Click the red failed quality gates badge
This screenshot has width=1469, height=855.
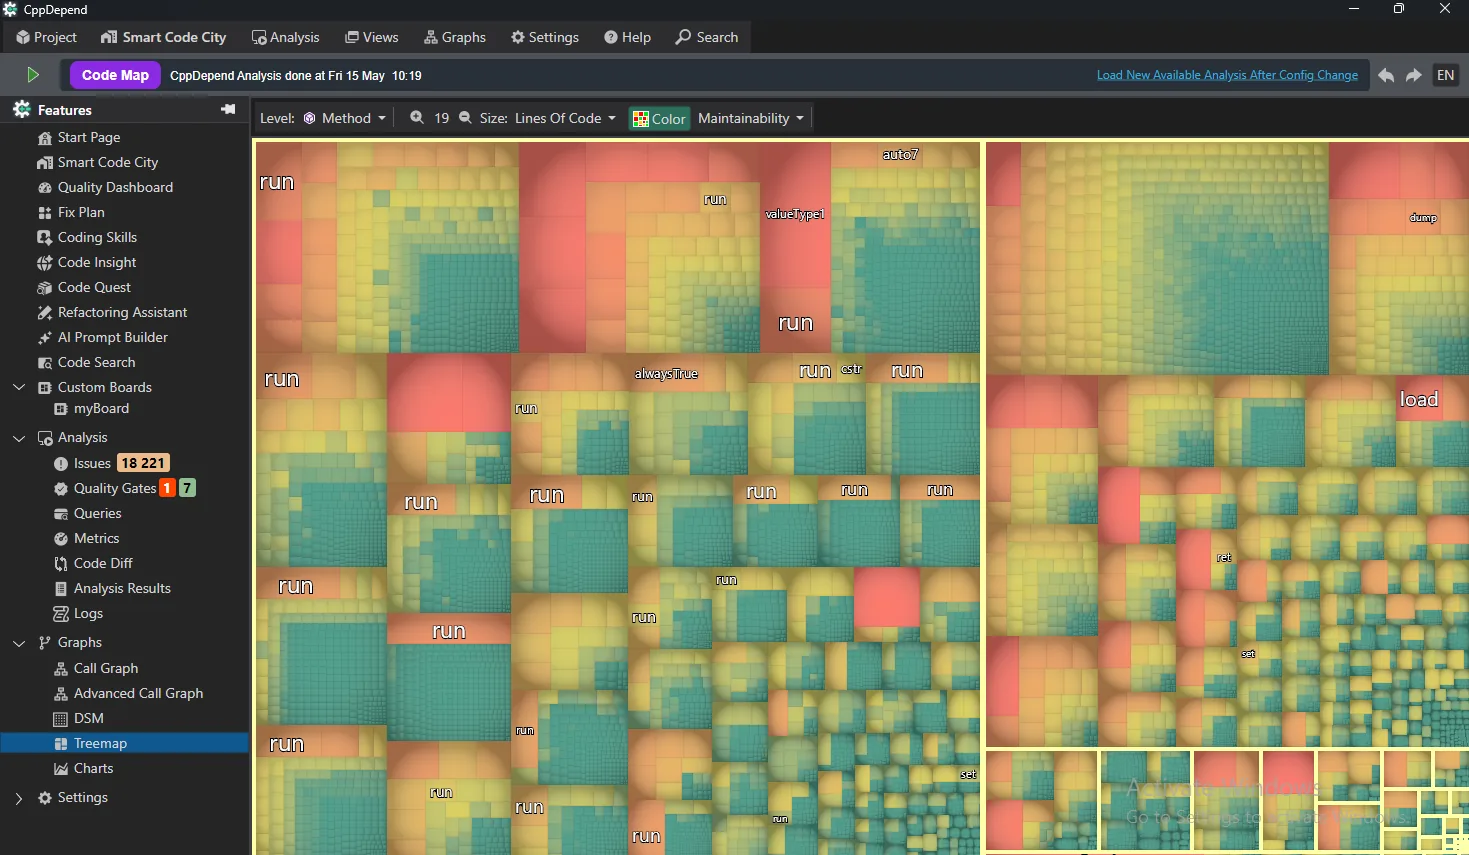[x=168, y=488]
